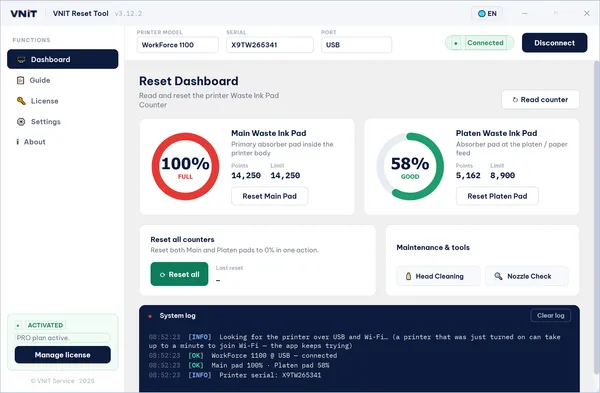
Task: Click the Read counter refresh button
Action: click(x=540, y=99)
